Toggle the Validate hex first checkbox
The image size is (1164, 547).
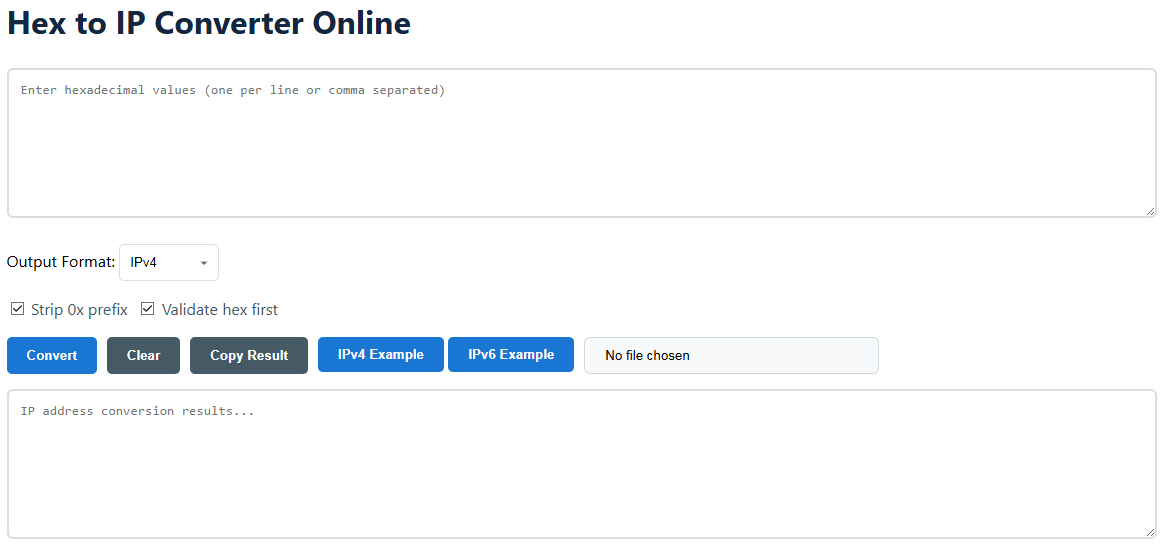click(148, 309)
